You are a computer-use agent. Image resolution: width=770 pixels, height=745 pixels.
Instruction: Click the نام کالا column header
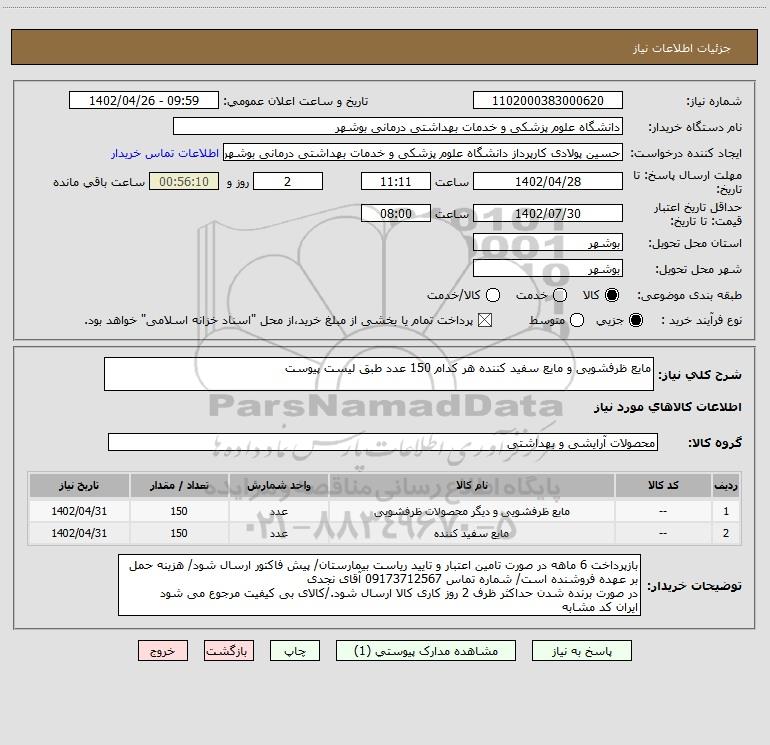pos(471,485)
